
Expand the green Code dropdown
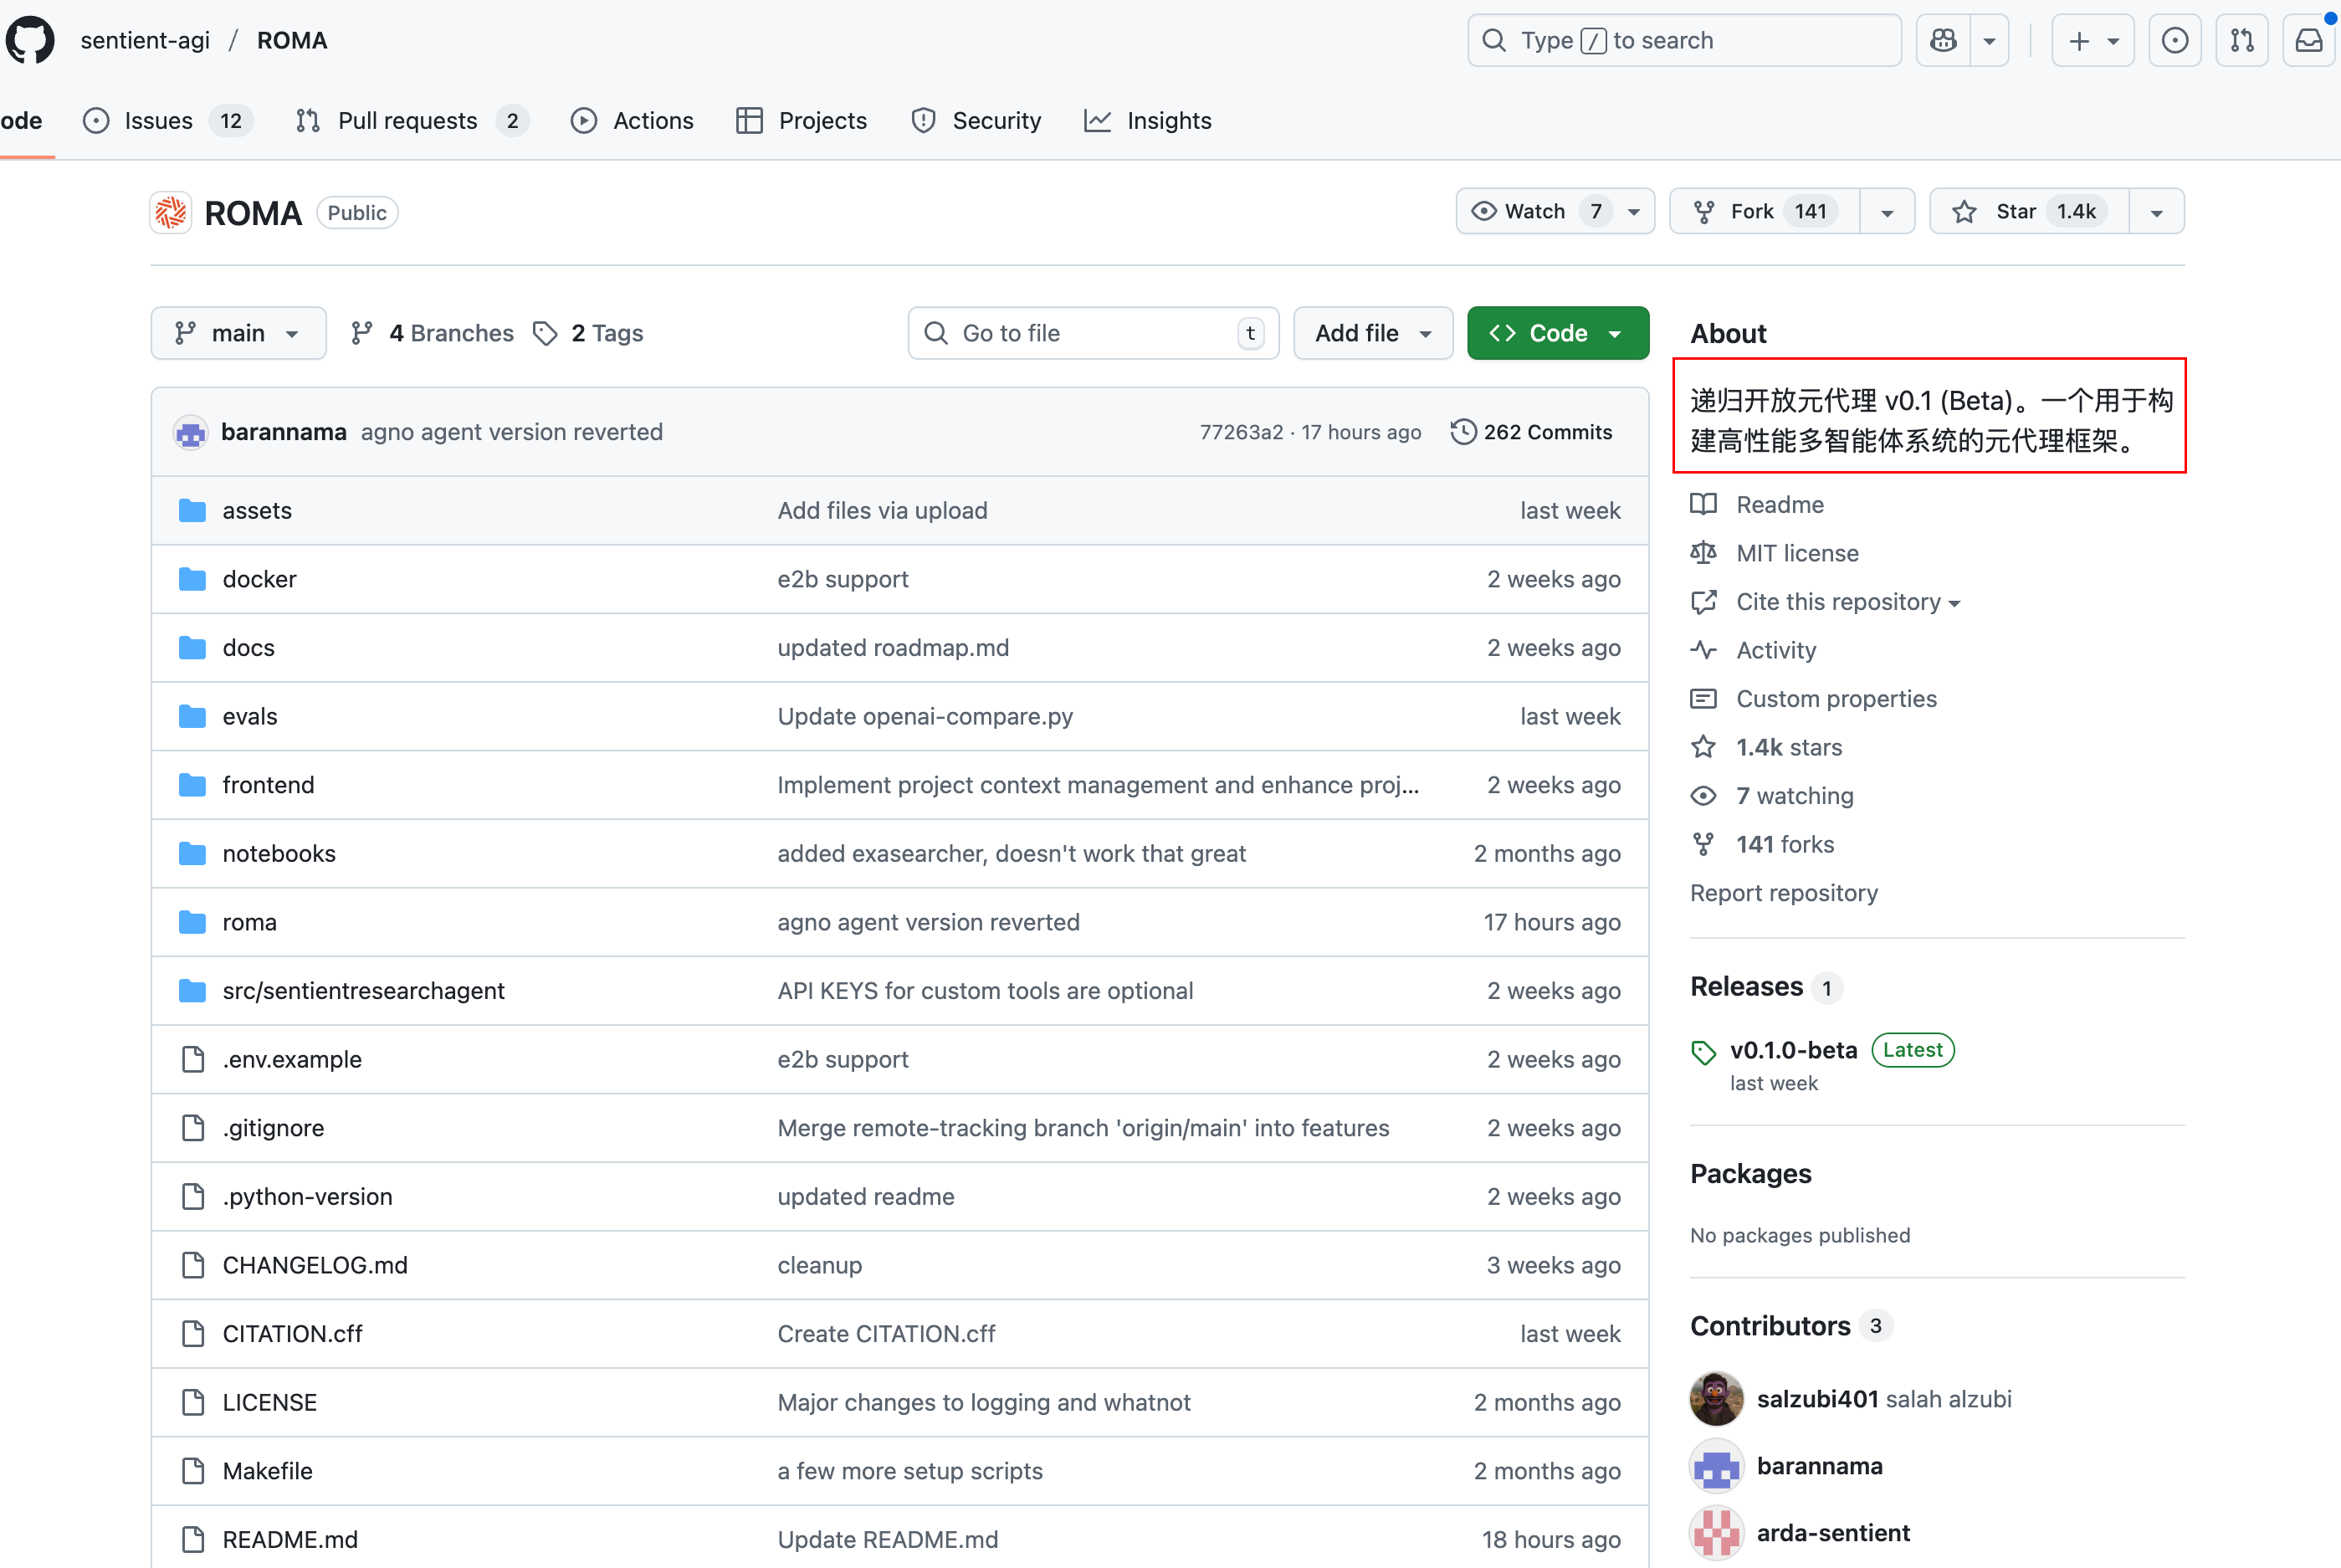click(x=1557, y=333)
